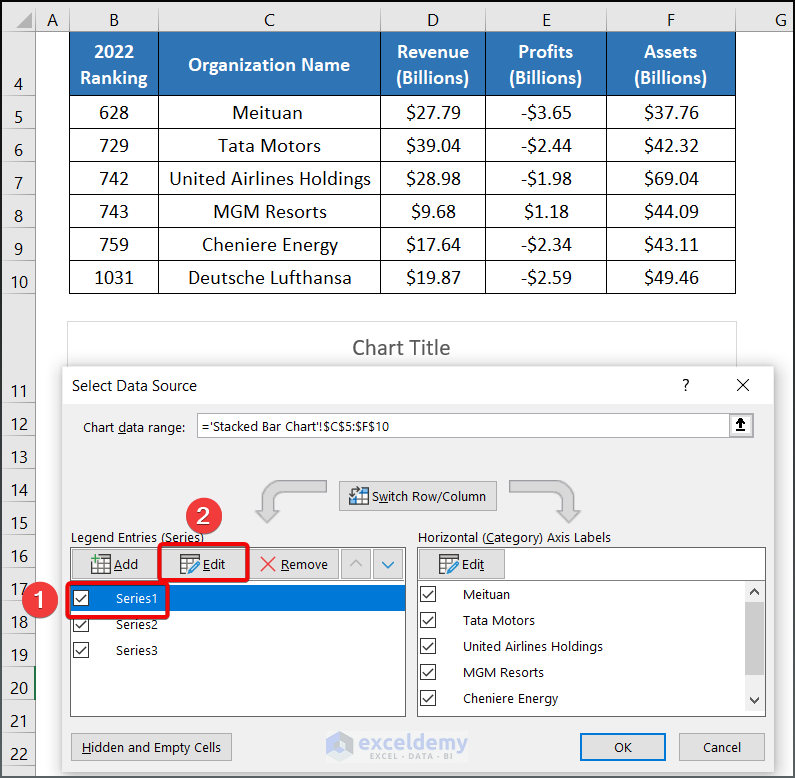Uncheck MGM Resorts category checkbox

[428, 672]
